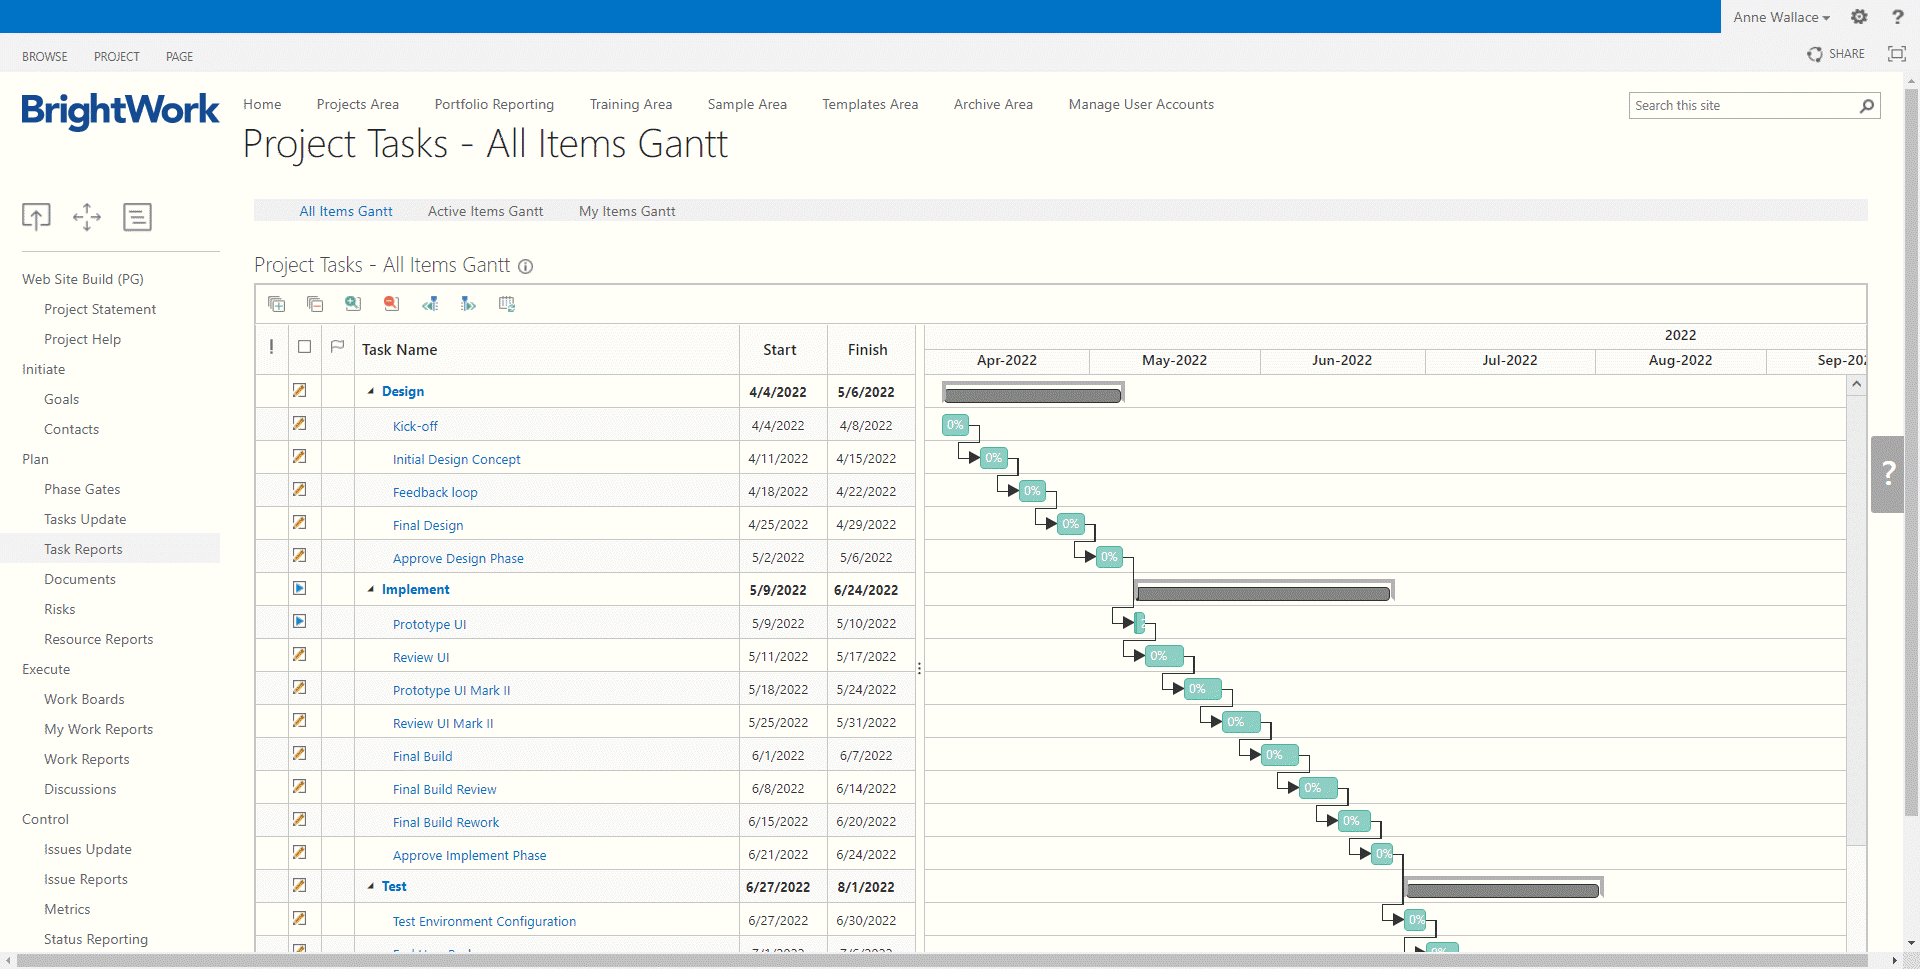The height and width of the screenshot is (969, 1920).
Task: Click the flag column header icon
Action: tap(337, 346)
